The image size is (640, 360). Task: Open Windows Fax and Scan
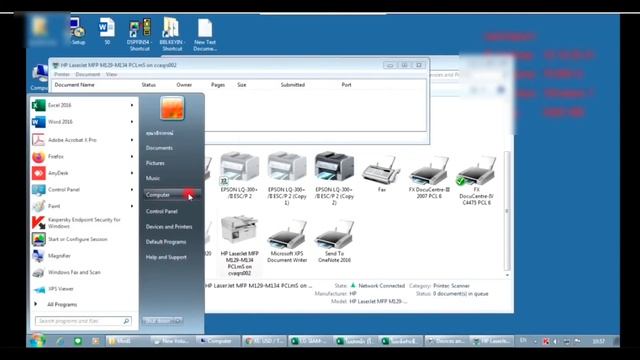pyautogui.click(x=74, y=272)
